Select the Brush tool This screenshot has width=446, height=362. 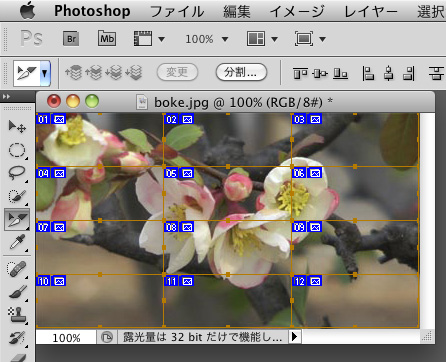point(17,292)
